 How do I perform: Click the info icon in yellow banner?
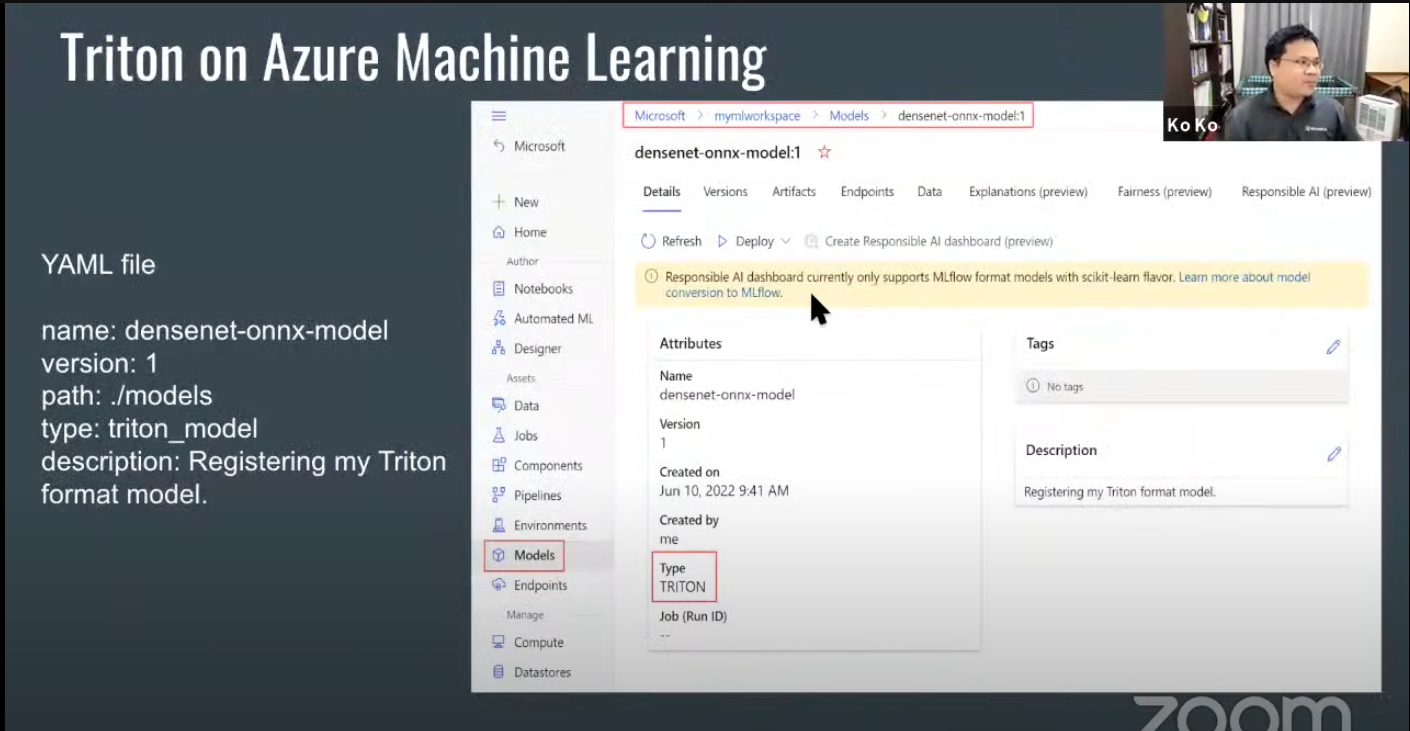point(651,277)
